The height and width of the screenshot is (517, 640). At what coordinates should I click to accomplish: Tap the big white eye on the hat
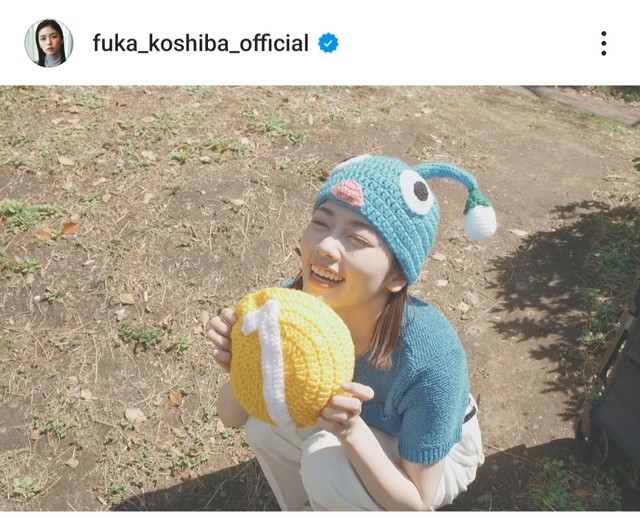coord(416,192)
